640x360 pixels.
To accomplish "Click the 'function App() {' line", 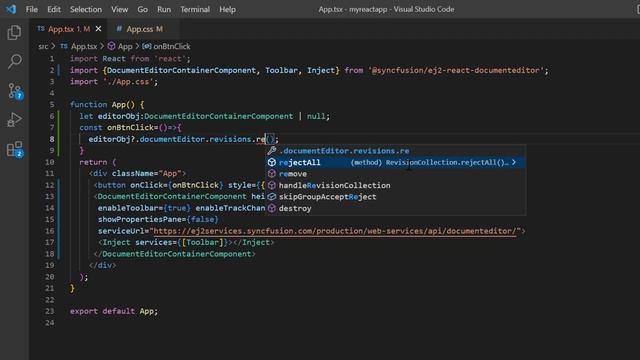I will [x=107, y=104].
